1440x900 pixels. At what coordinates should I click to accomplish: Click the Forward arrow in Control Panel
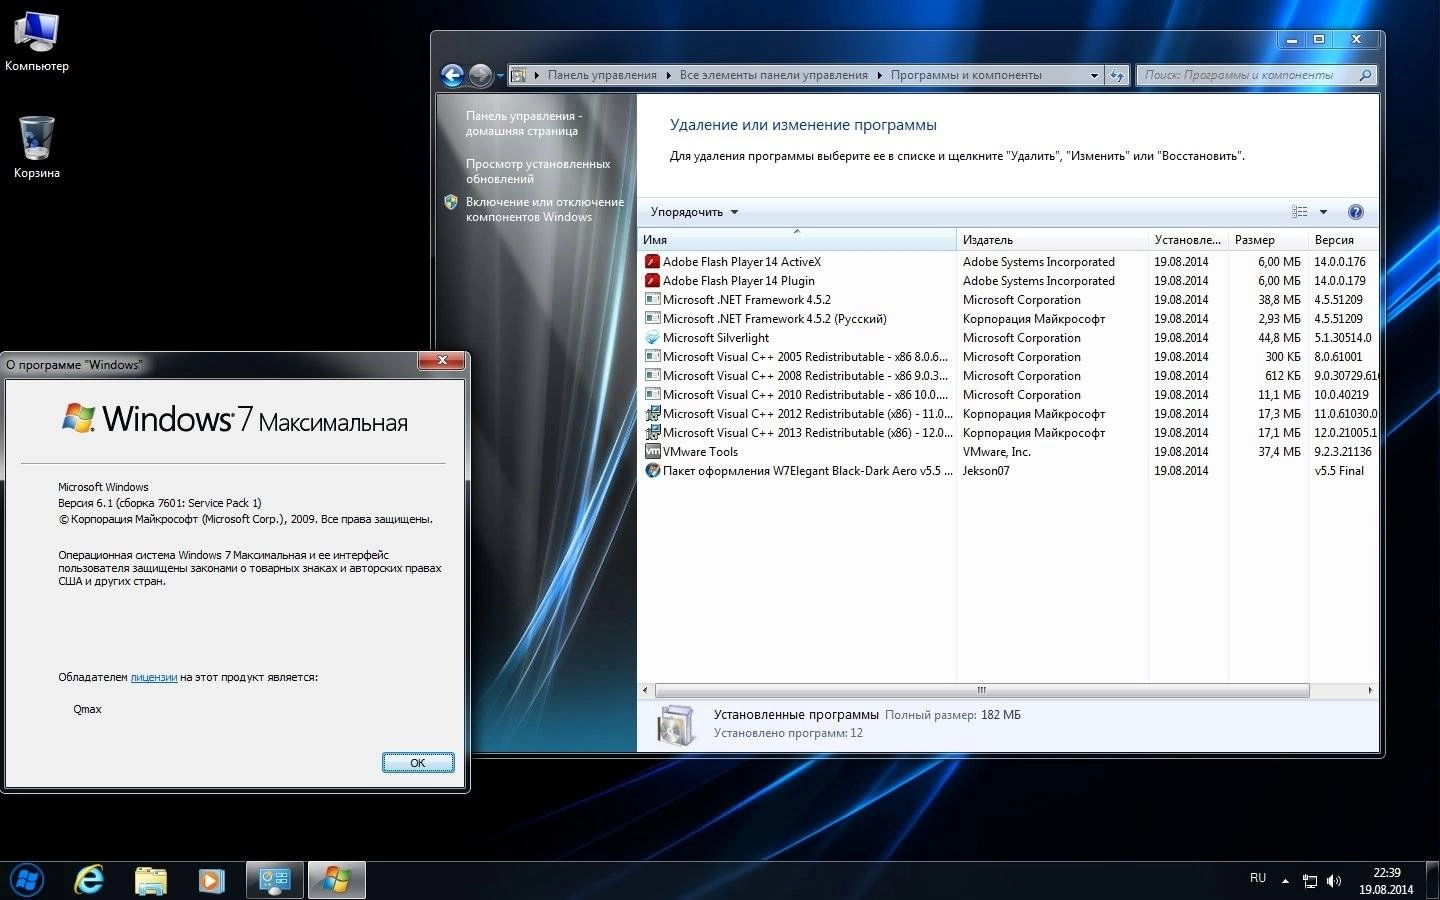(x=481, y=75)
